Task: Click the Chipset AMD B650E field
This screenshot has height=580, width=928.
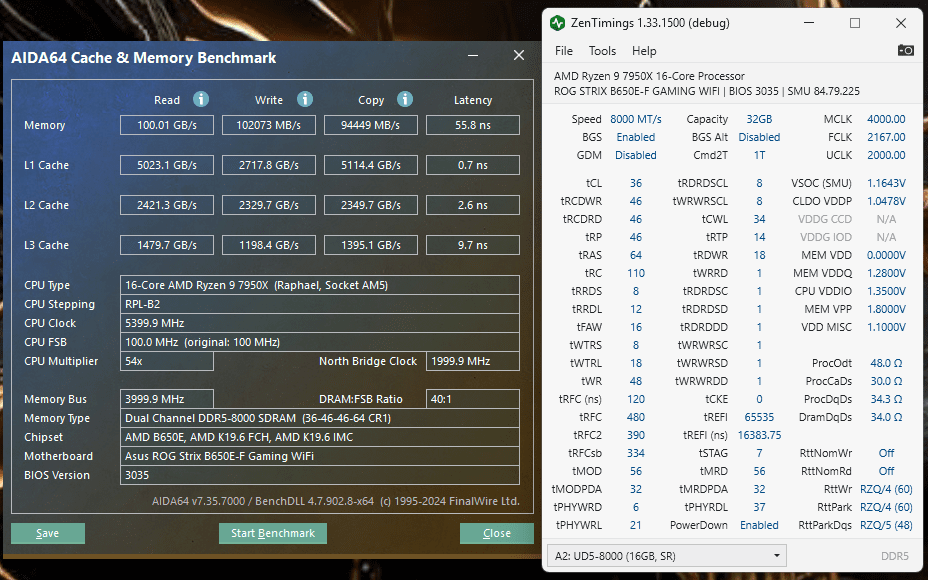Action: (x=320, y=437)
